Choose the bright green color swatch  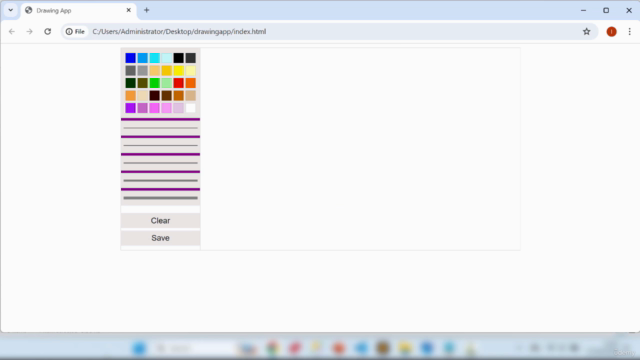pos(155,83)
